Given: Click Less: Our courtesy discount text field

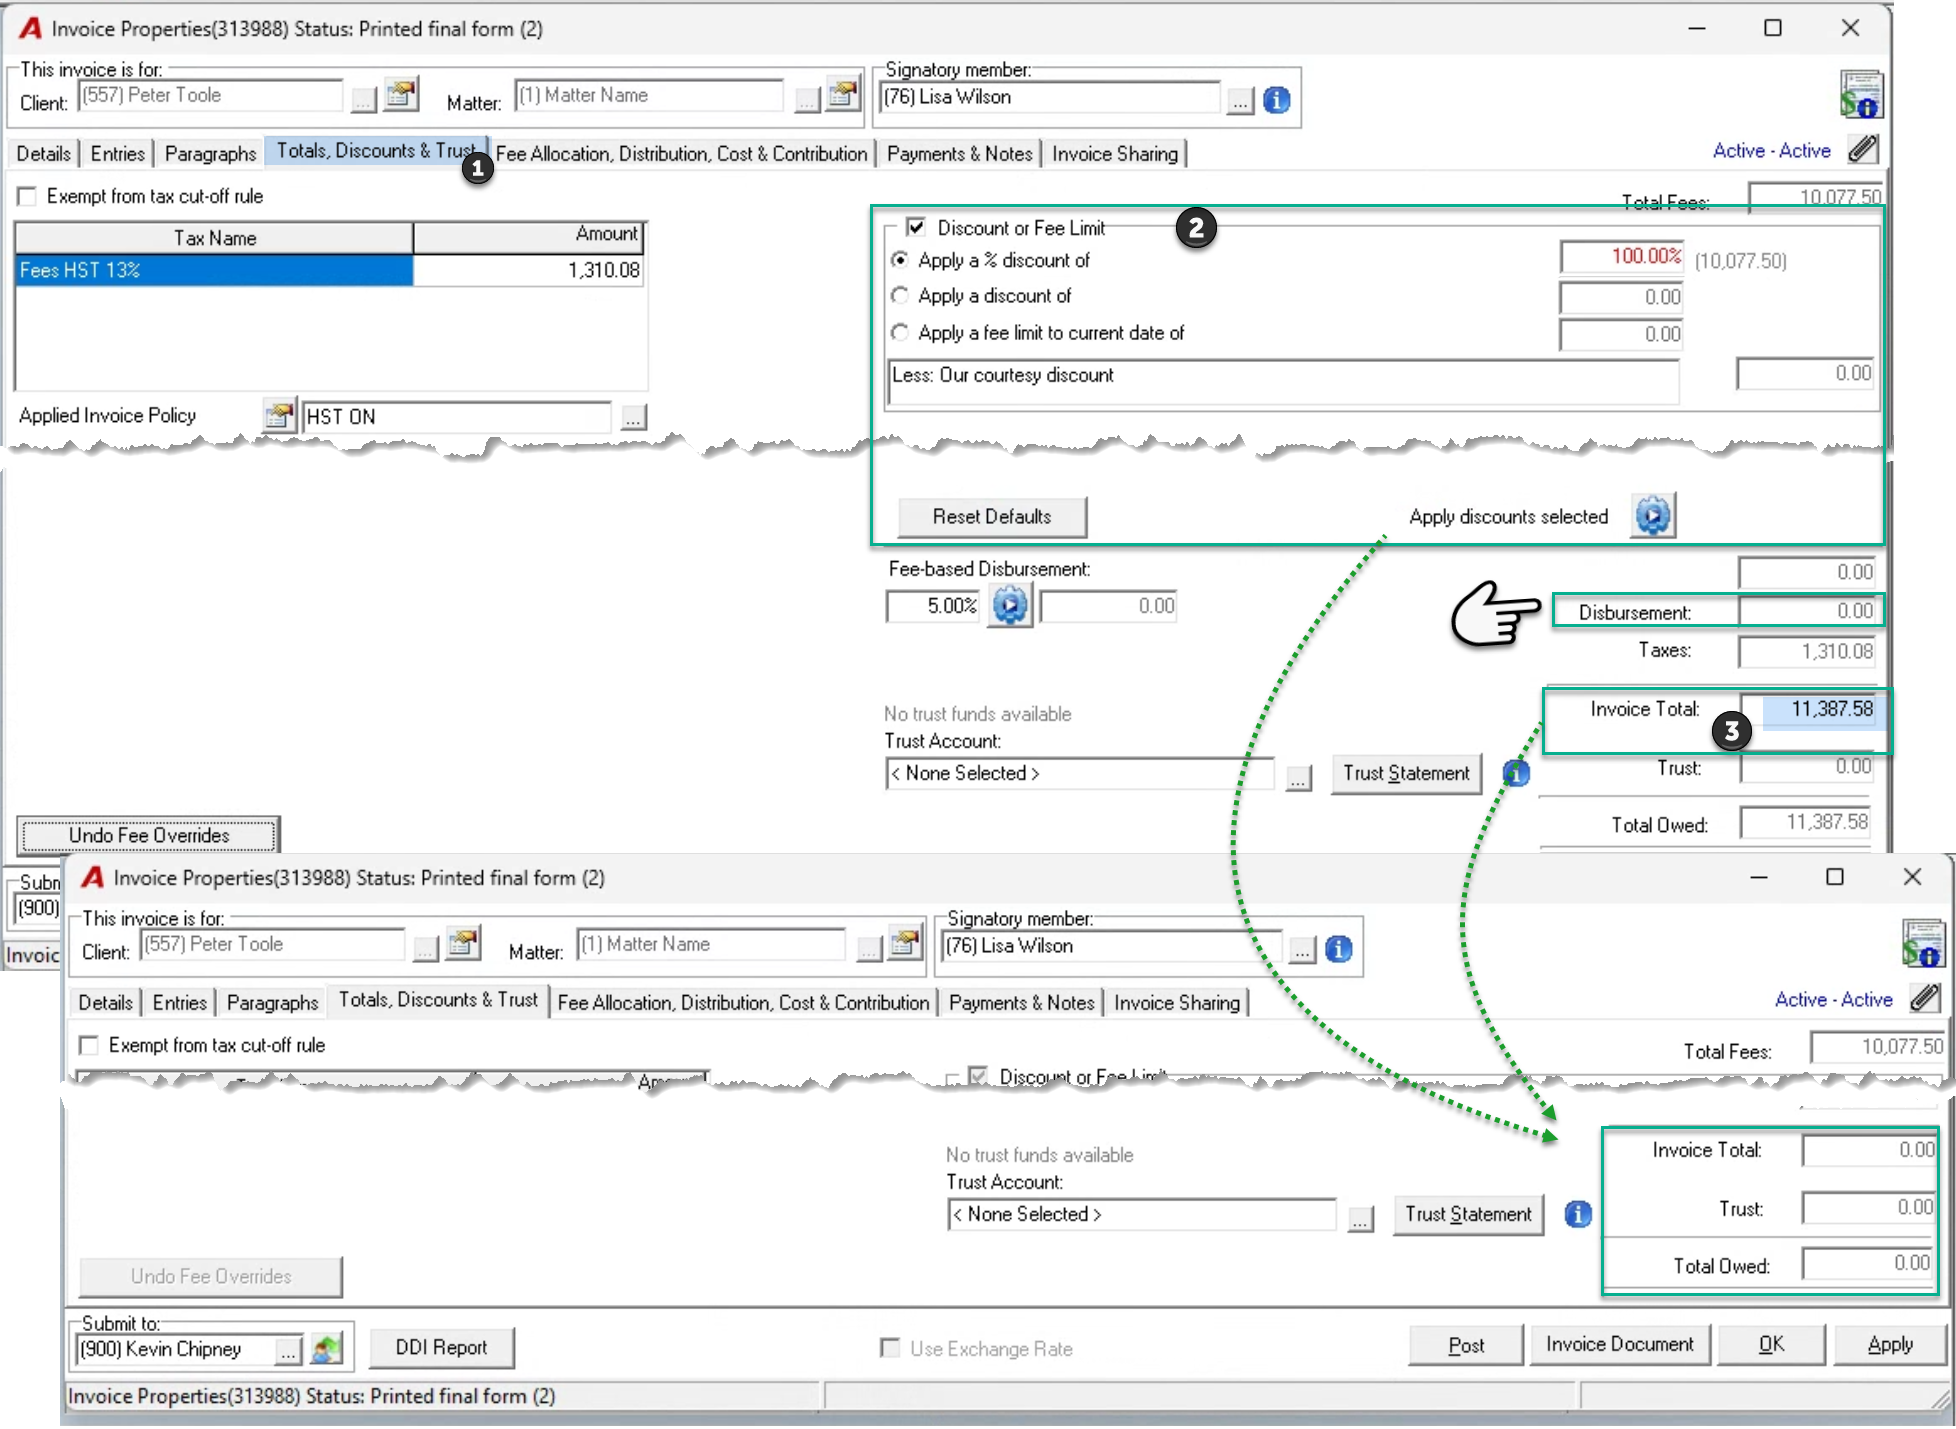Looking at the screenshot, I should tap(1283, 382).
